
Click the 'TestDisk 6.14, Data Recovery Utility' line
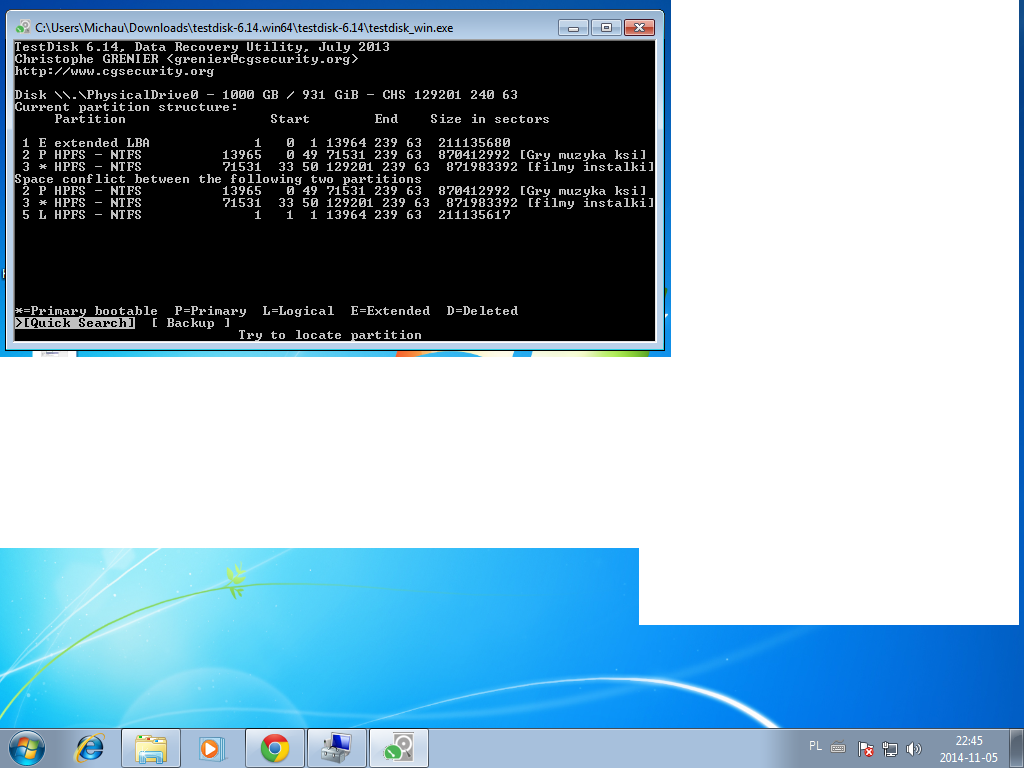tap(202, 46)
